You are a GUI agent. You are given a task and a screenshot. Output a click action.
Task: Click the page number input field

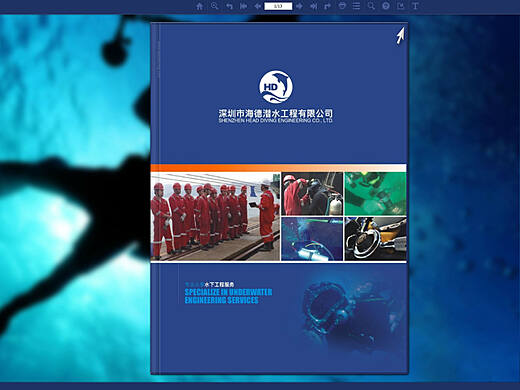(x=278, y=6)
